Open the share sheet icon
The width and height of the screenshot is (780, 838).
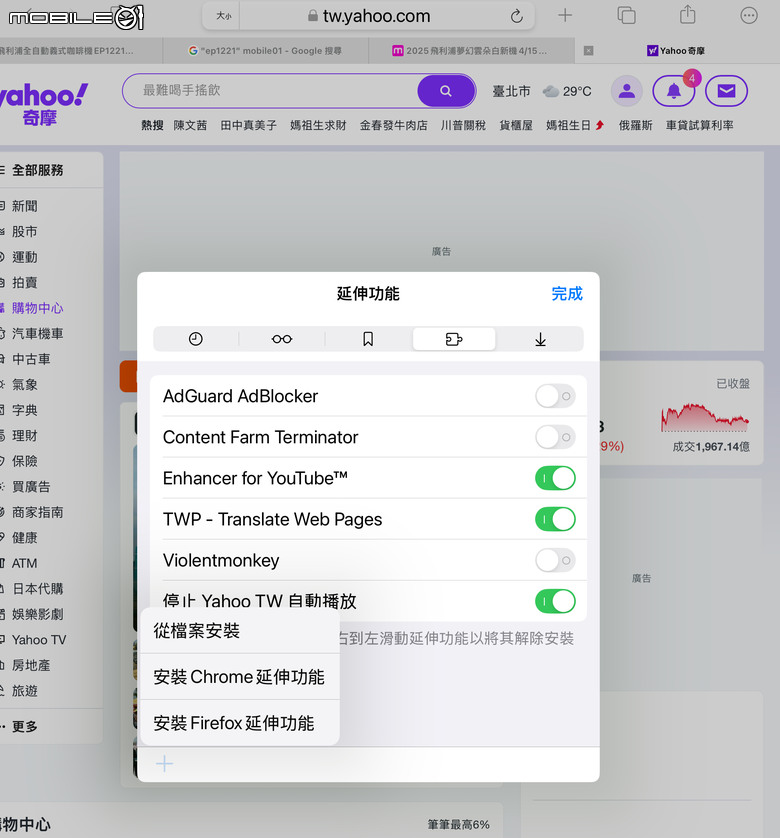coord(688,14)
